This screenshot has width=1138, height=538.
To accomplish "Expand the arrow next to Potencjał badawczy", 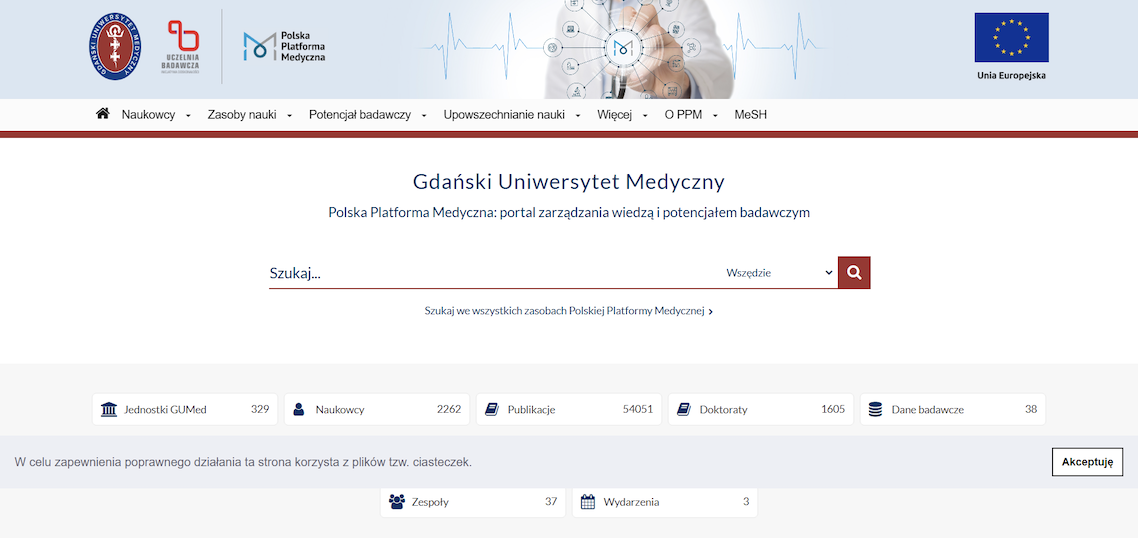I will click(x=424, y=115).
